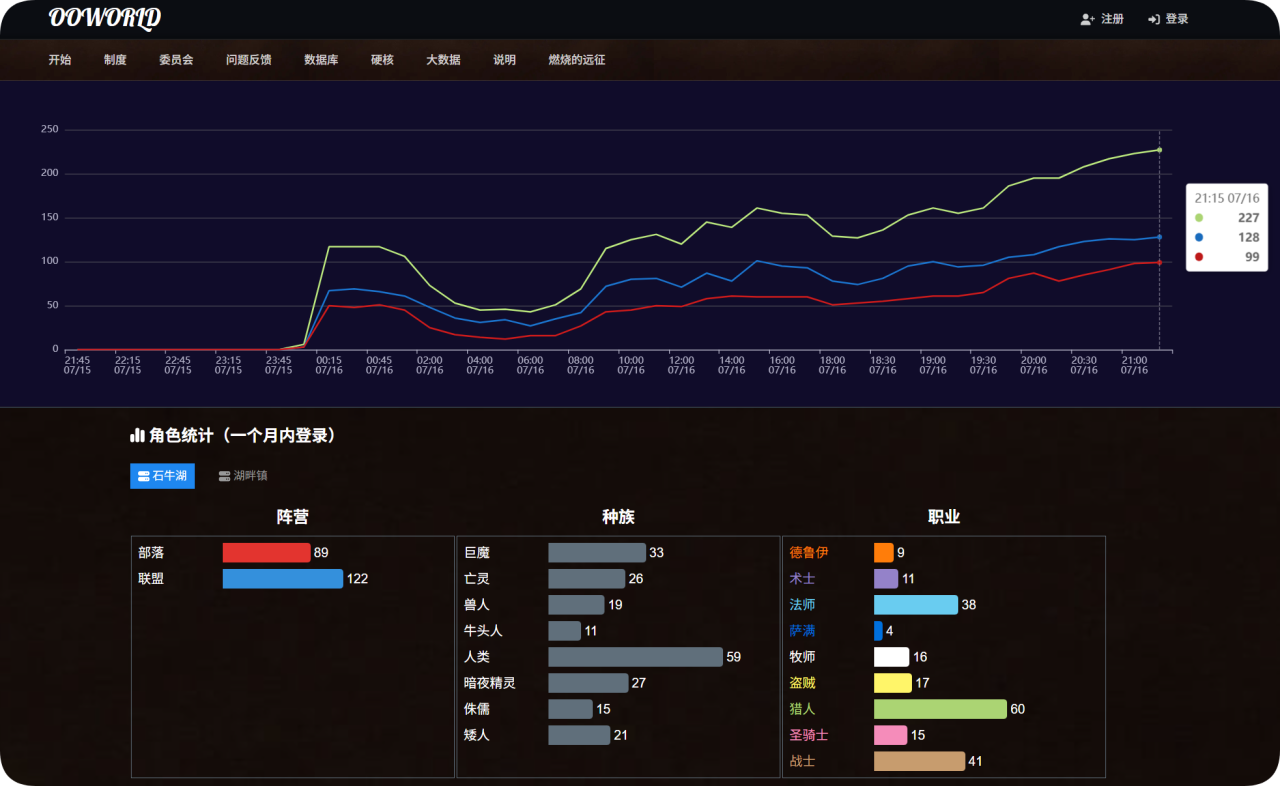Click the 登录 link
Viewport: 1280px width, 786px height.
(x=1176, y=19)
